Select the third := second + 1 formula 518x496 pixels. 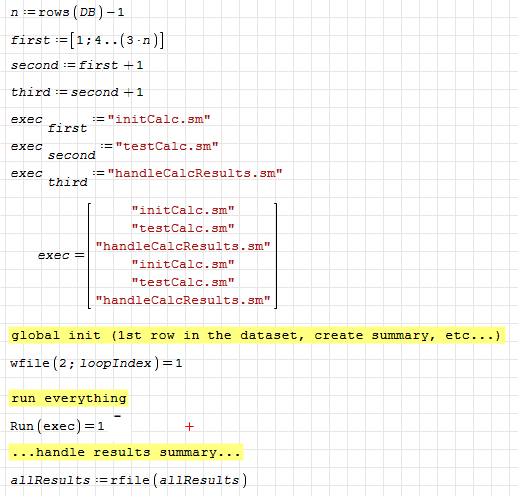point(77,92)
